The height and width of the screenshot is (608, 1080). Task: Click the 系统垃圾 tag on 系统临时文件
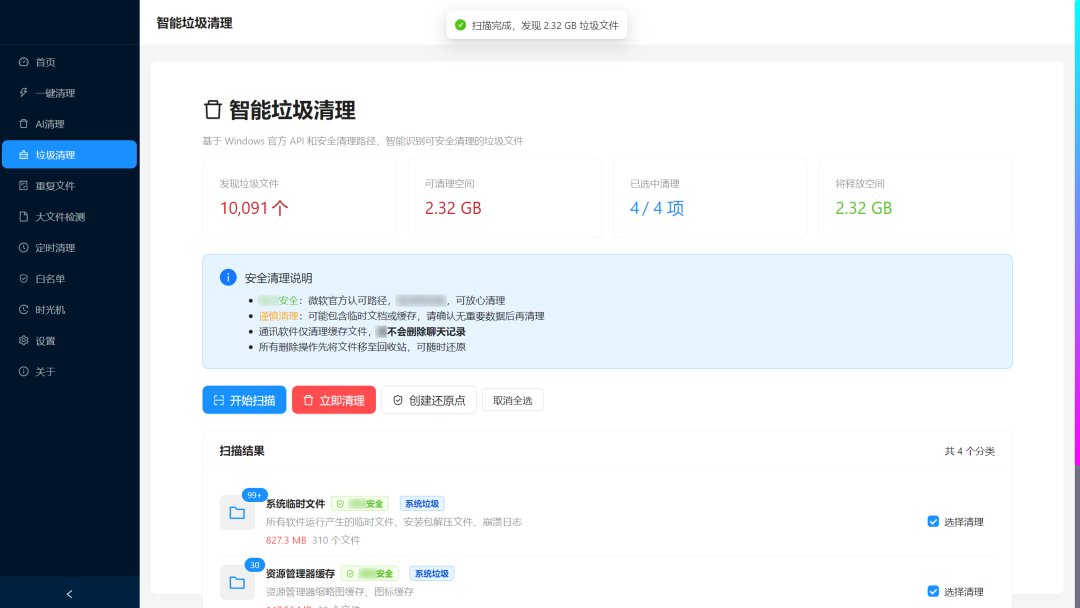(422, 504)
